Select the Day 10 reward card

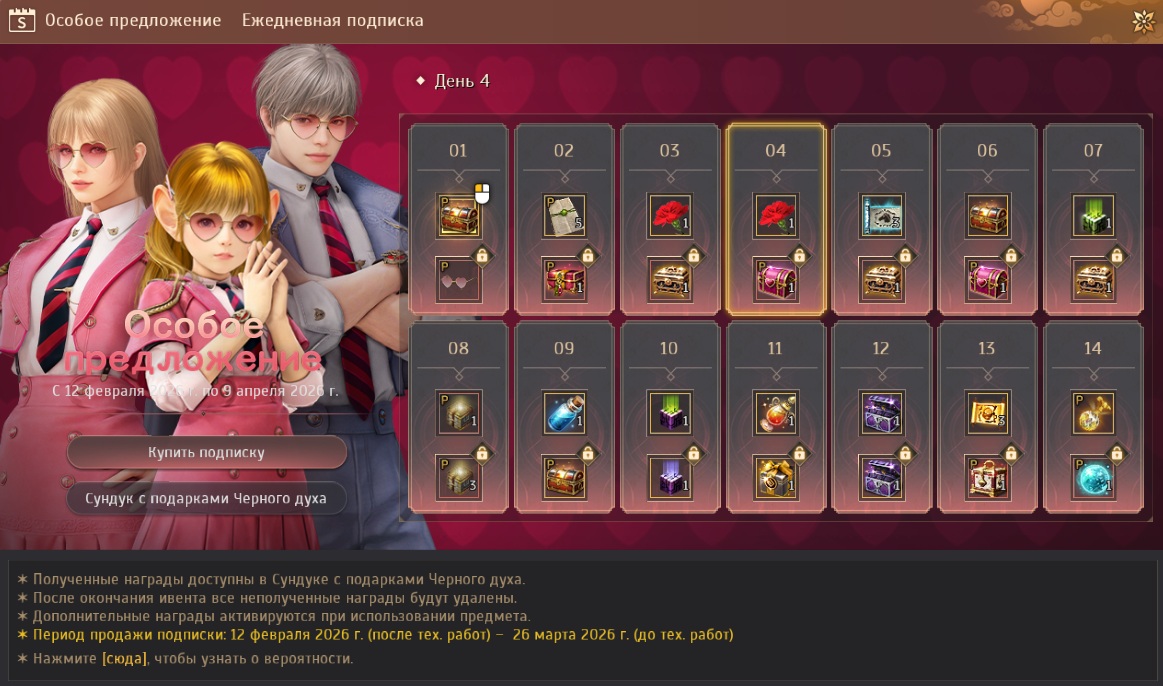[670, 417]
